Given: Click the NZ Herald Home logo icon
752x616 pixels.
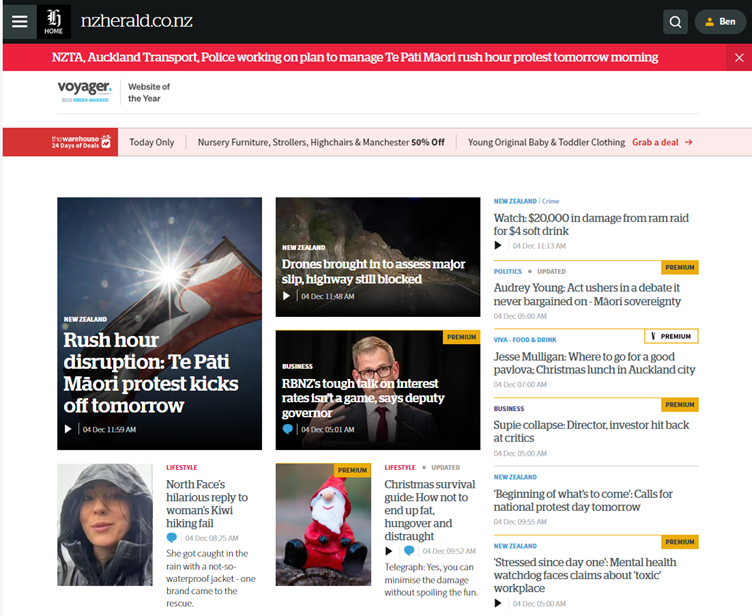Looking at the screenshot, I should point(54,22).
